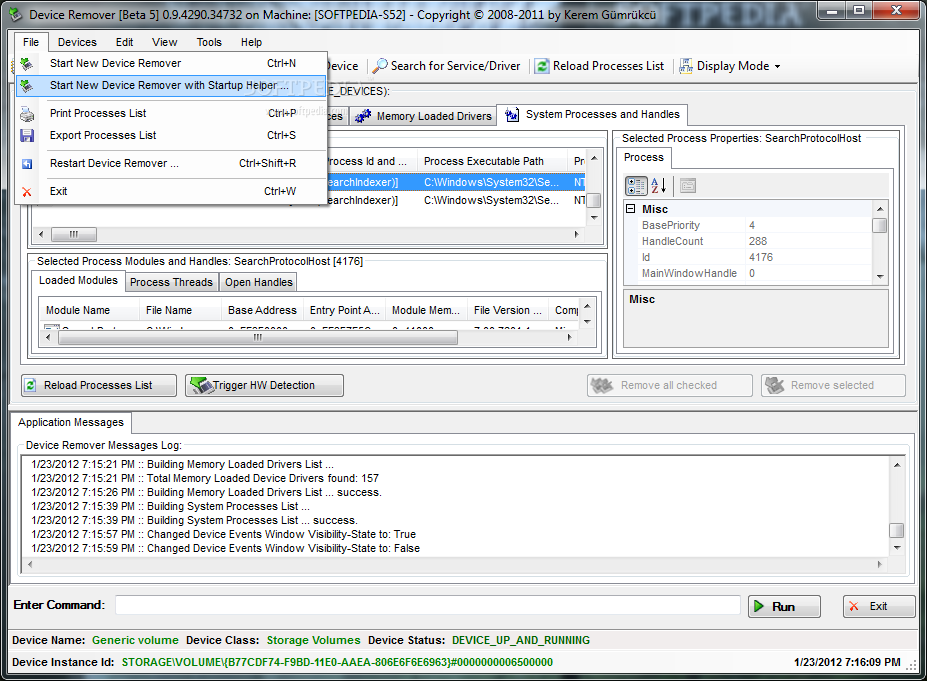927x681 pixels.
Task: Select the Process tab in properties panel
Action: tap(644, 157)
